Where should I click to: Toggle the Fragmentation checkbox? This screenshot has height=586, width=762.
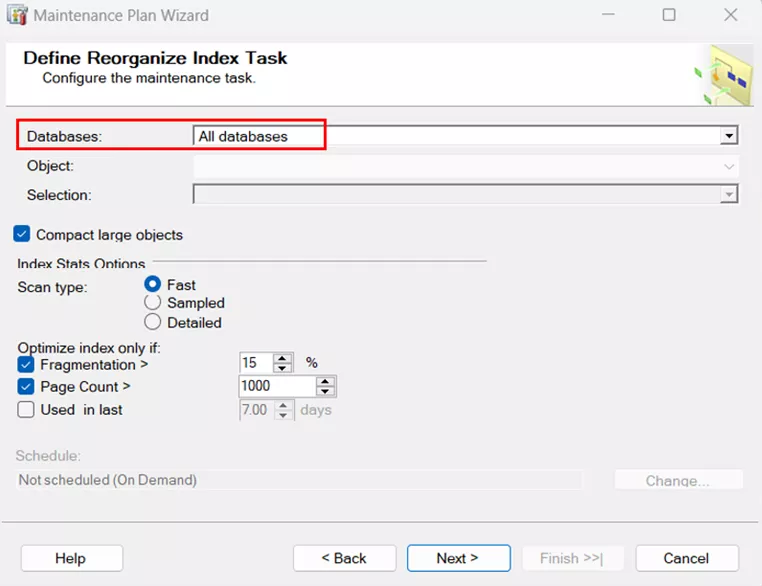(x=26, y=364)
